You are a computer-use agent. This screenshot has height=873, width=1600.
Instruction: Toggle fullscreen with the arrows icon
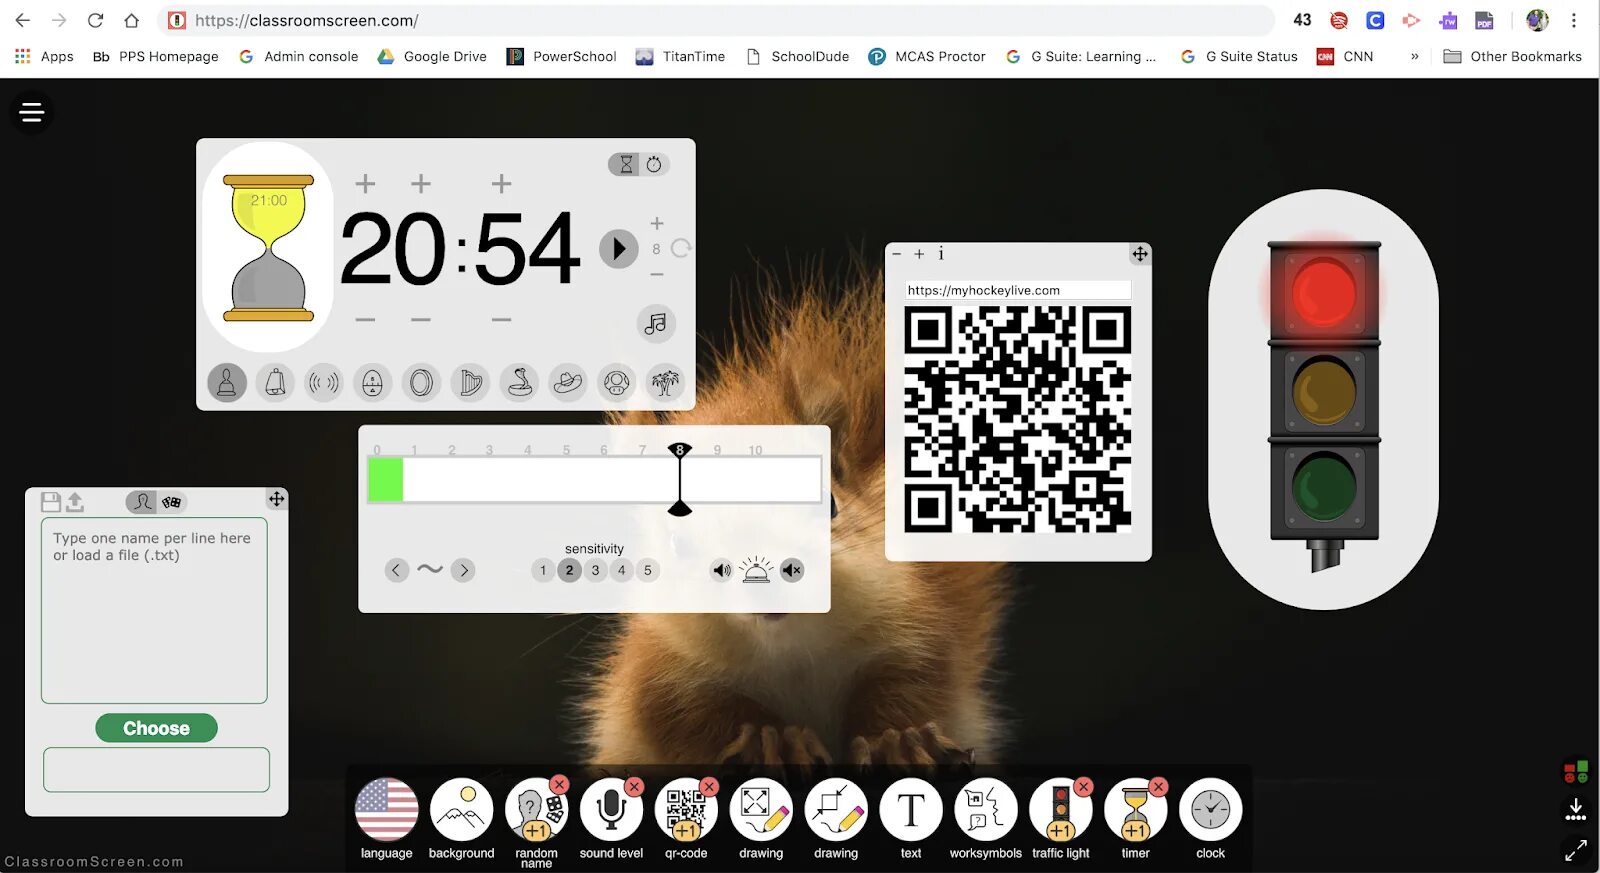[1576, 850]
